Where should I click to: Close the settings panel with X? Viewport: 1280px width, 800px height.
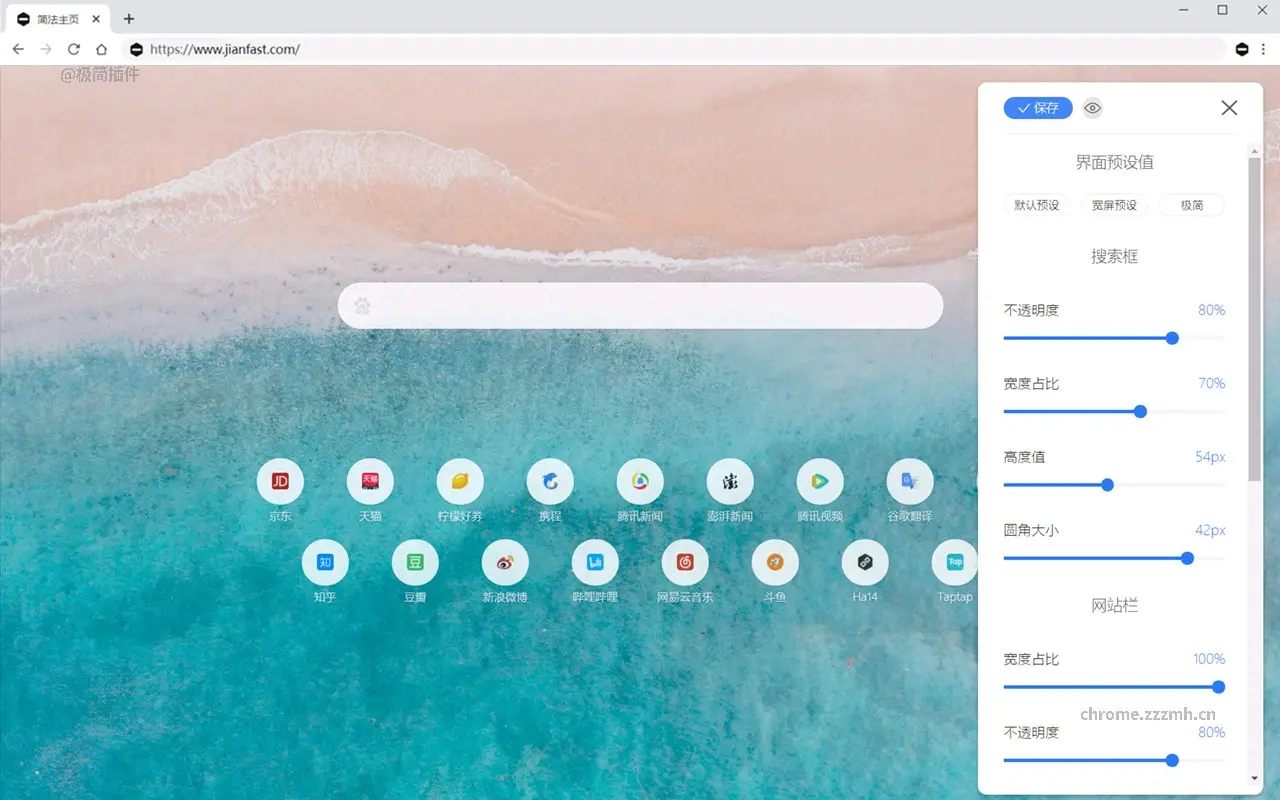pos(1229,108)
